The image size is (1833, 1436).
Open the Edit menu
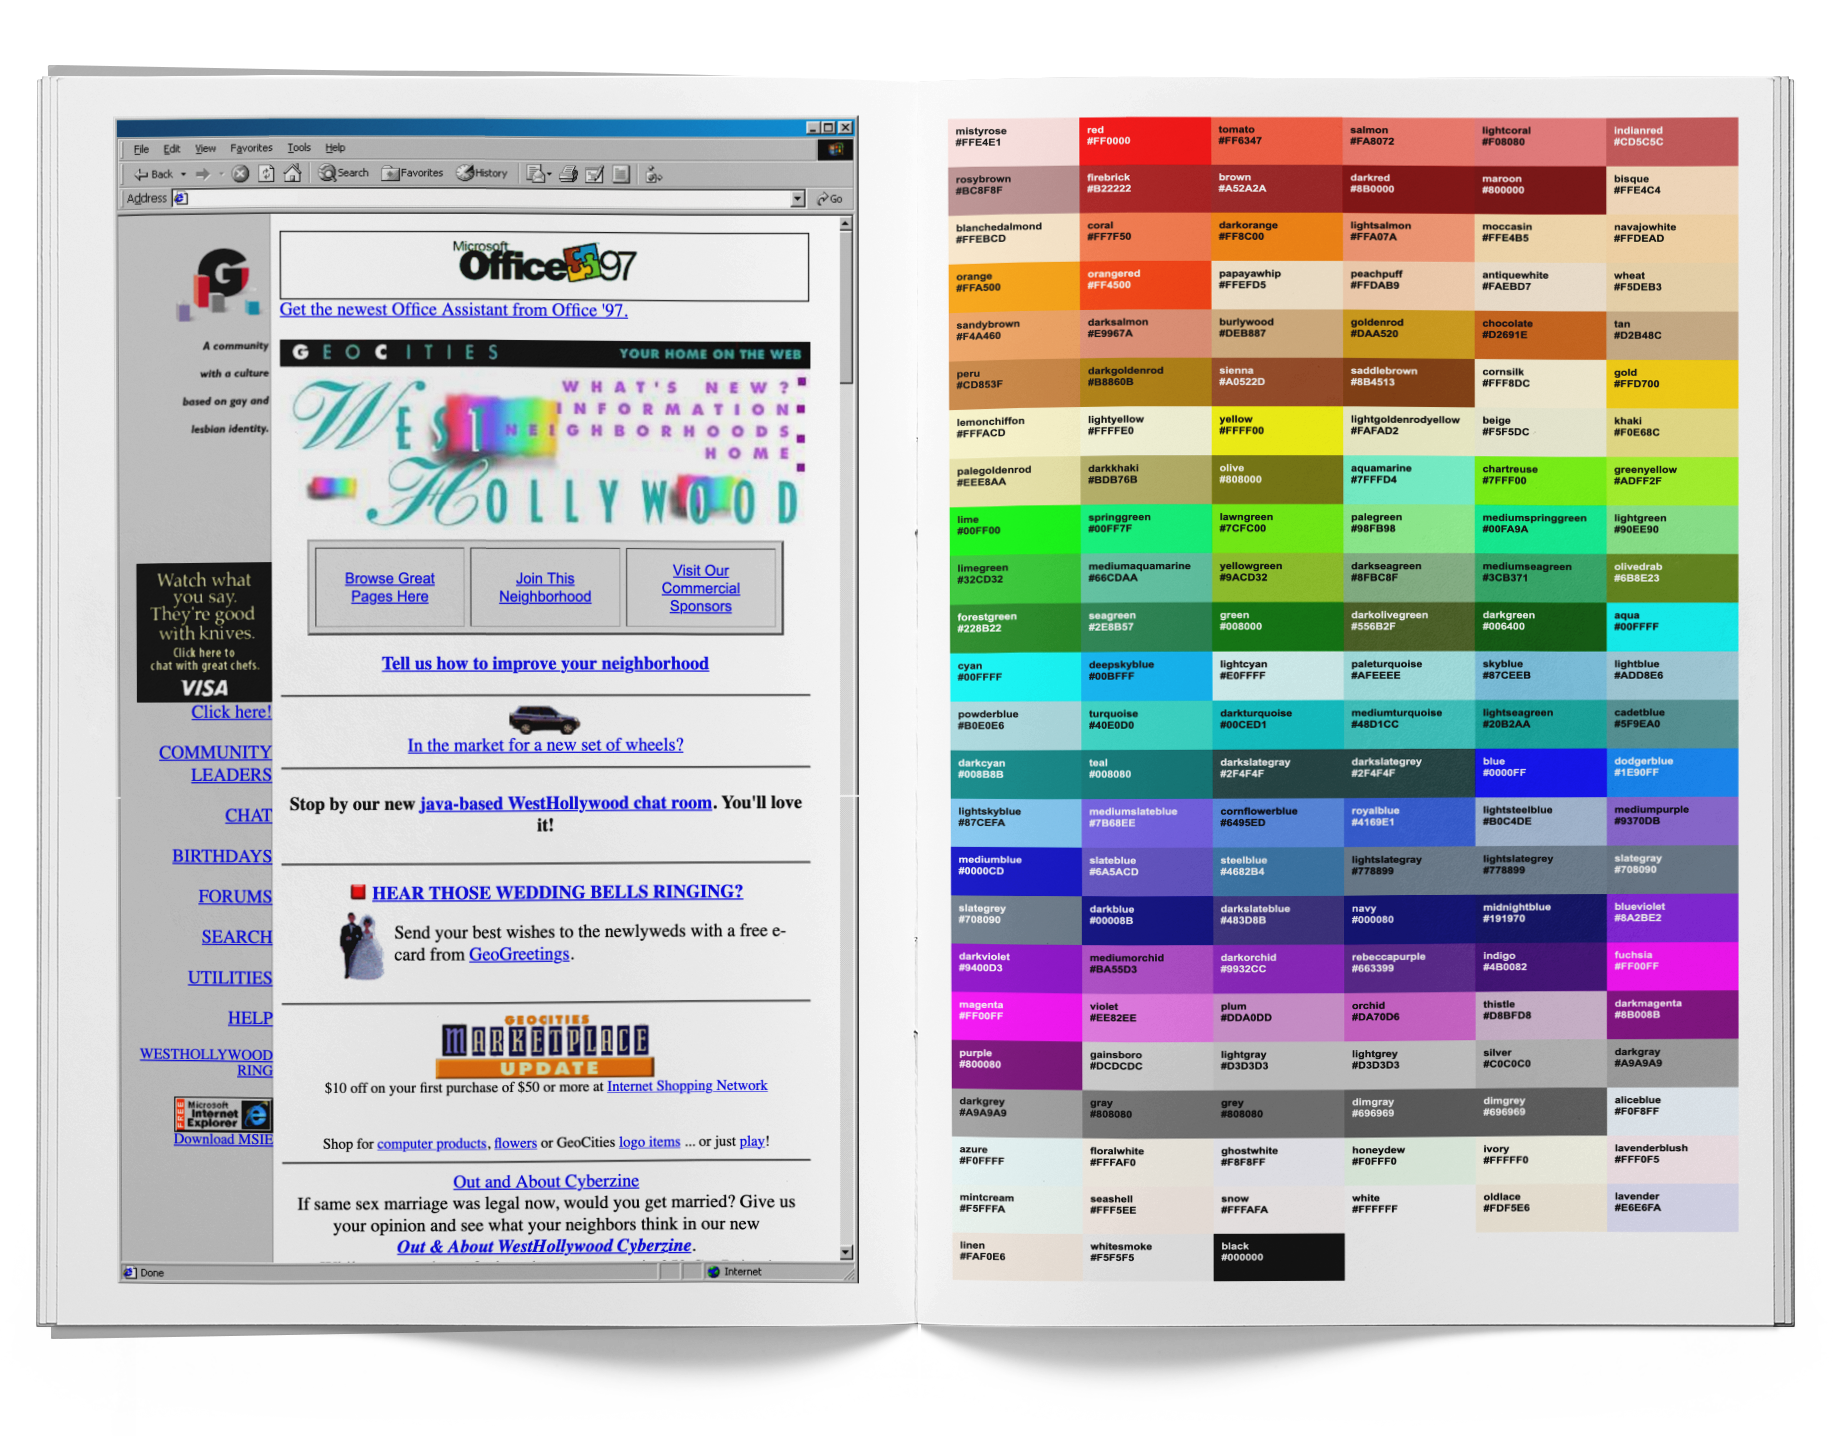[172, 149]
